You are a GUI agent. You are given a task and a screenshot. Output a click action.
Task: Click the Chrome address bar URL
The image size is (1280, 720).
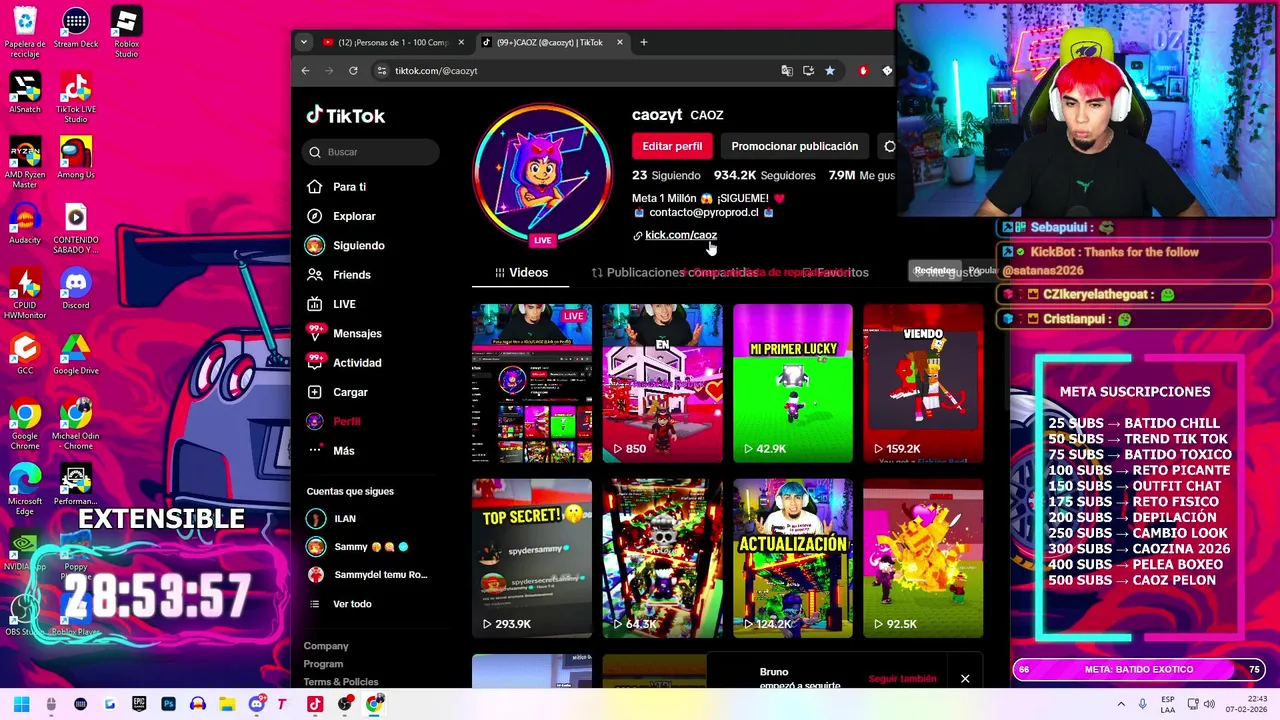tap(436, 71)
